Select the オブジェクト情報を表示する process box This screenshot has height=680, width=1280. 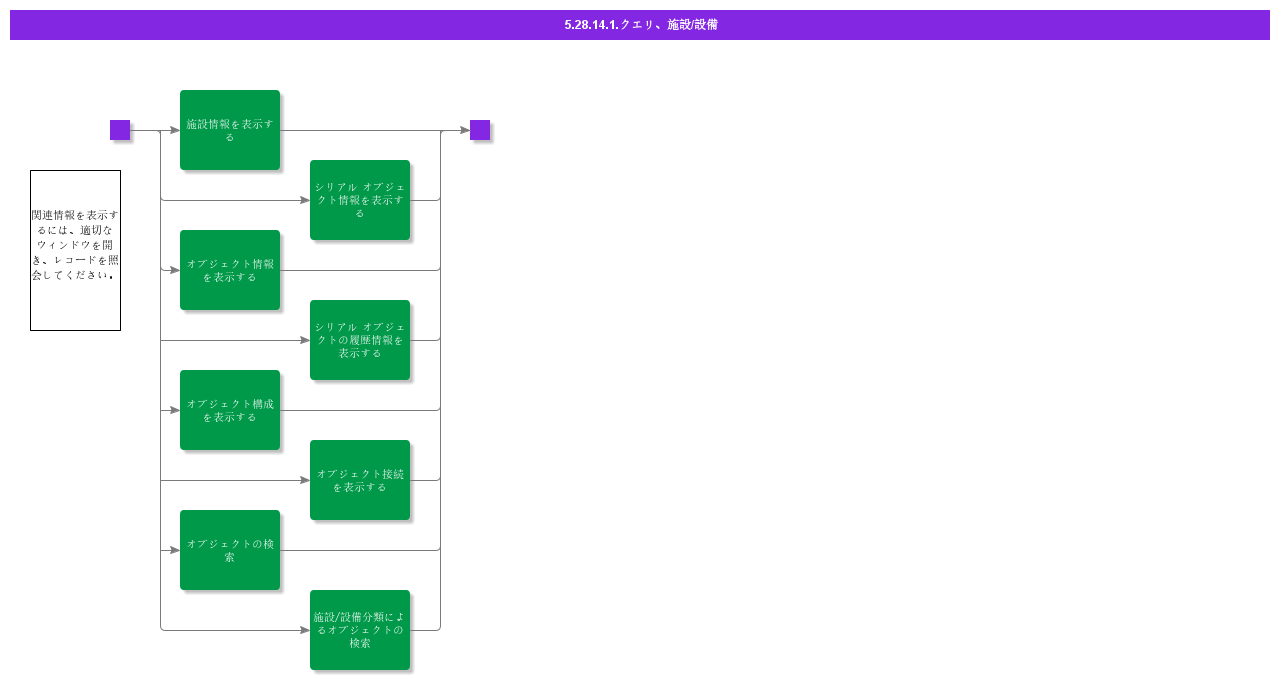point(230,270)
